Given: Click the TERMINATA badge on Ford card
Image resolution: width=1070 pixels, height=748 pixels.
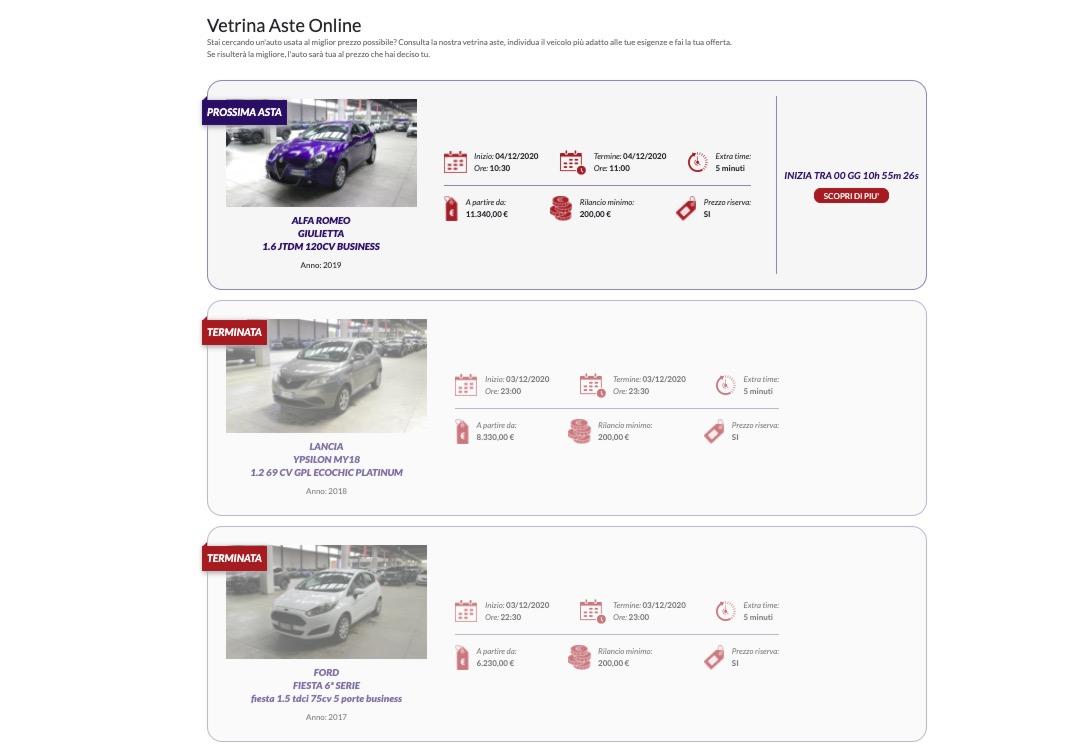Looking at the screenshot, I should 234,558.
